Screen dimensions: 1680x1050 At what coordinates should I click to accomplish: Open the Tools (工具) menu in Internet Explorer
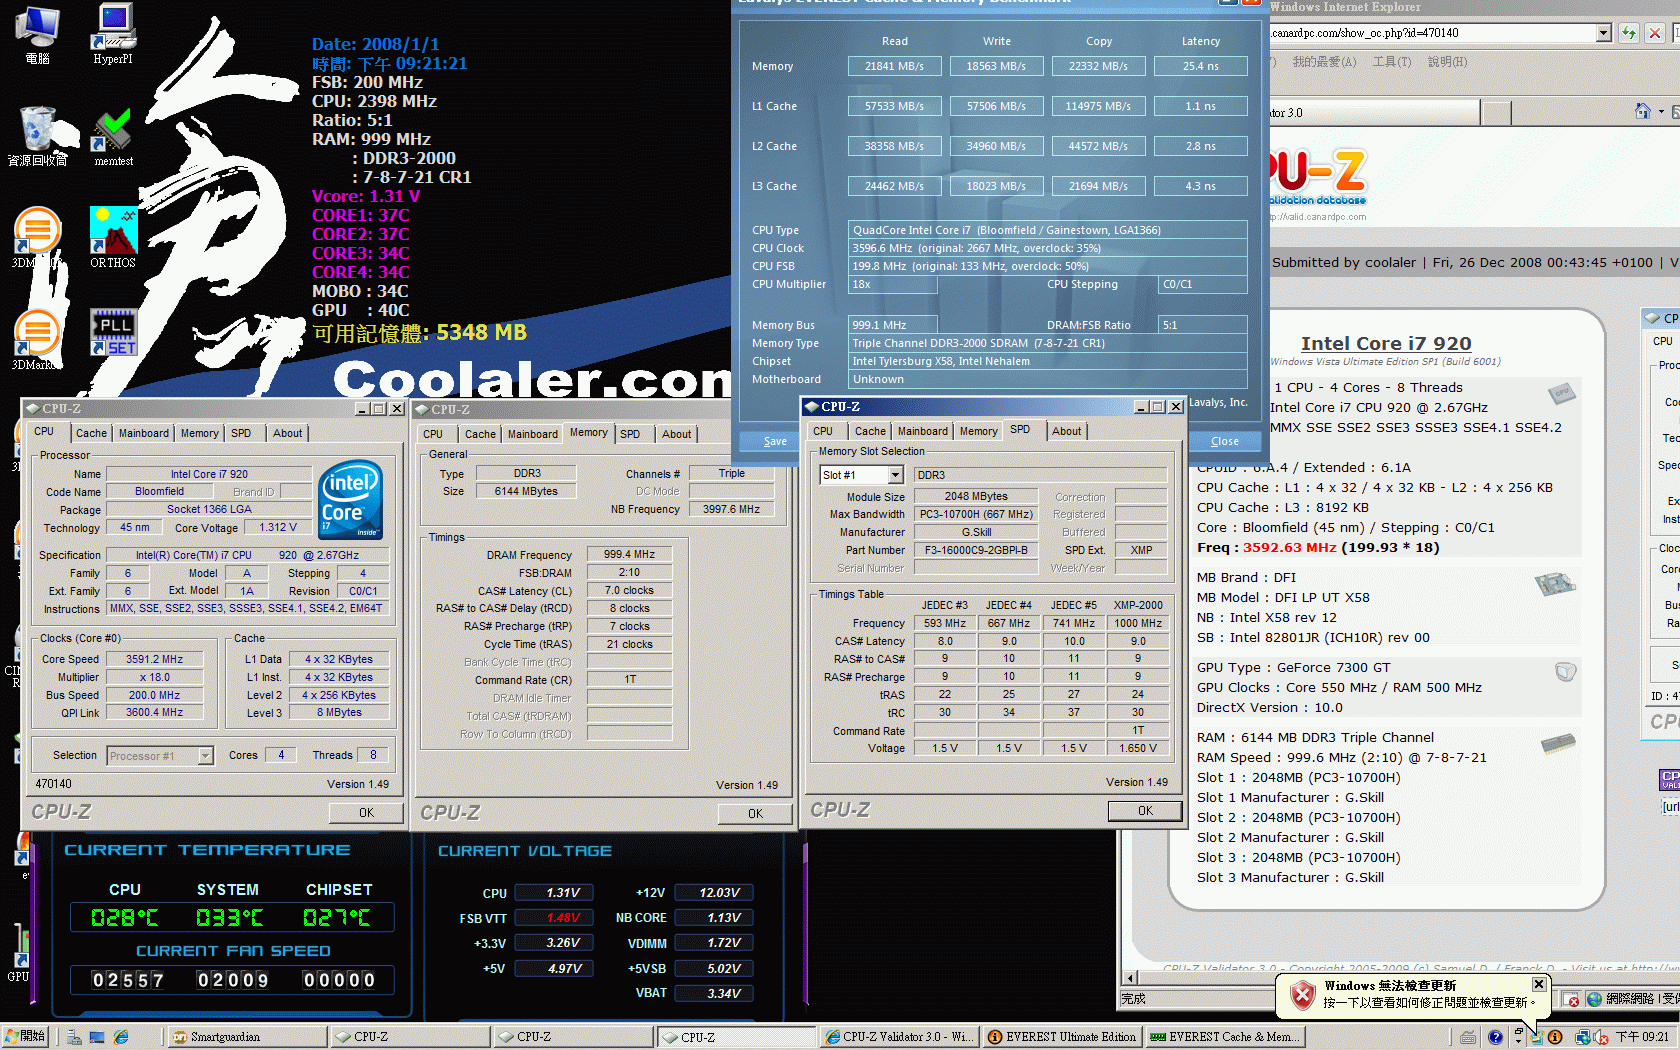click(1391, 62)
